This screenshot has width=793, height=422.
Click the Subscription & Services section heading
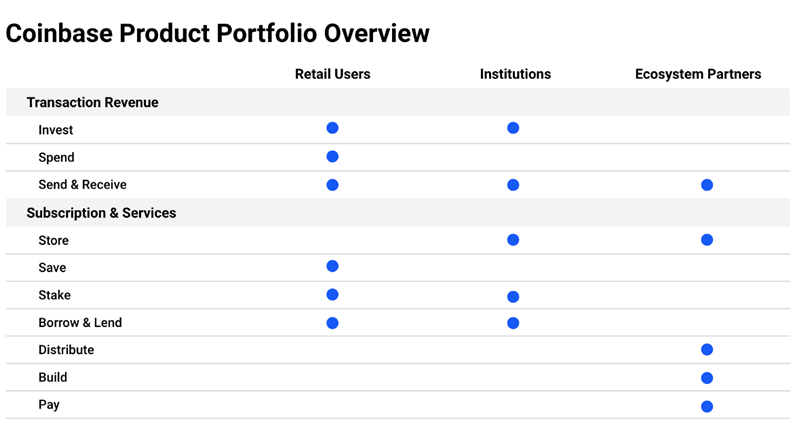[101, 213]
